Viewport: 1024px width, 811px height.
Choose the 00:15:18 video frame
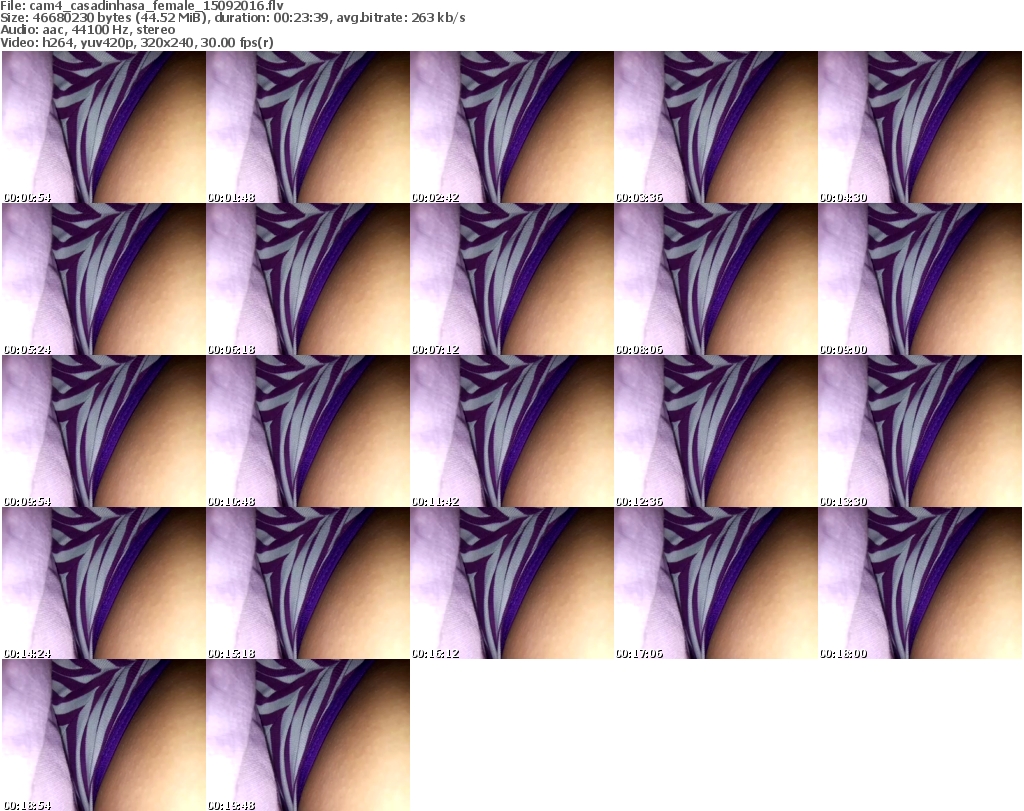point(308,583)
